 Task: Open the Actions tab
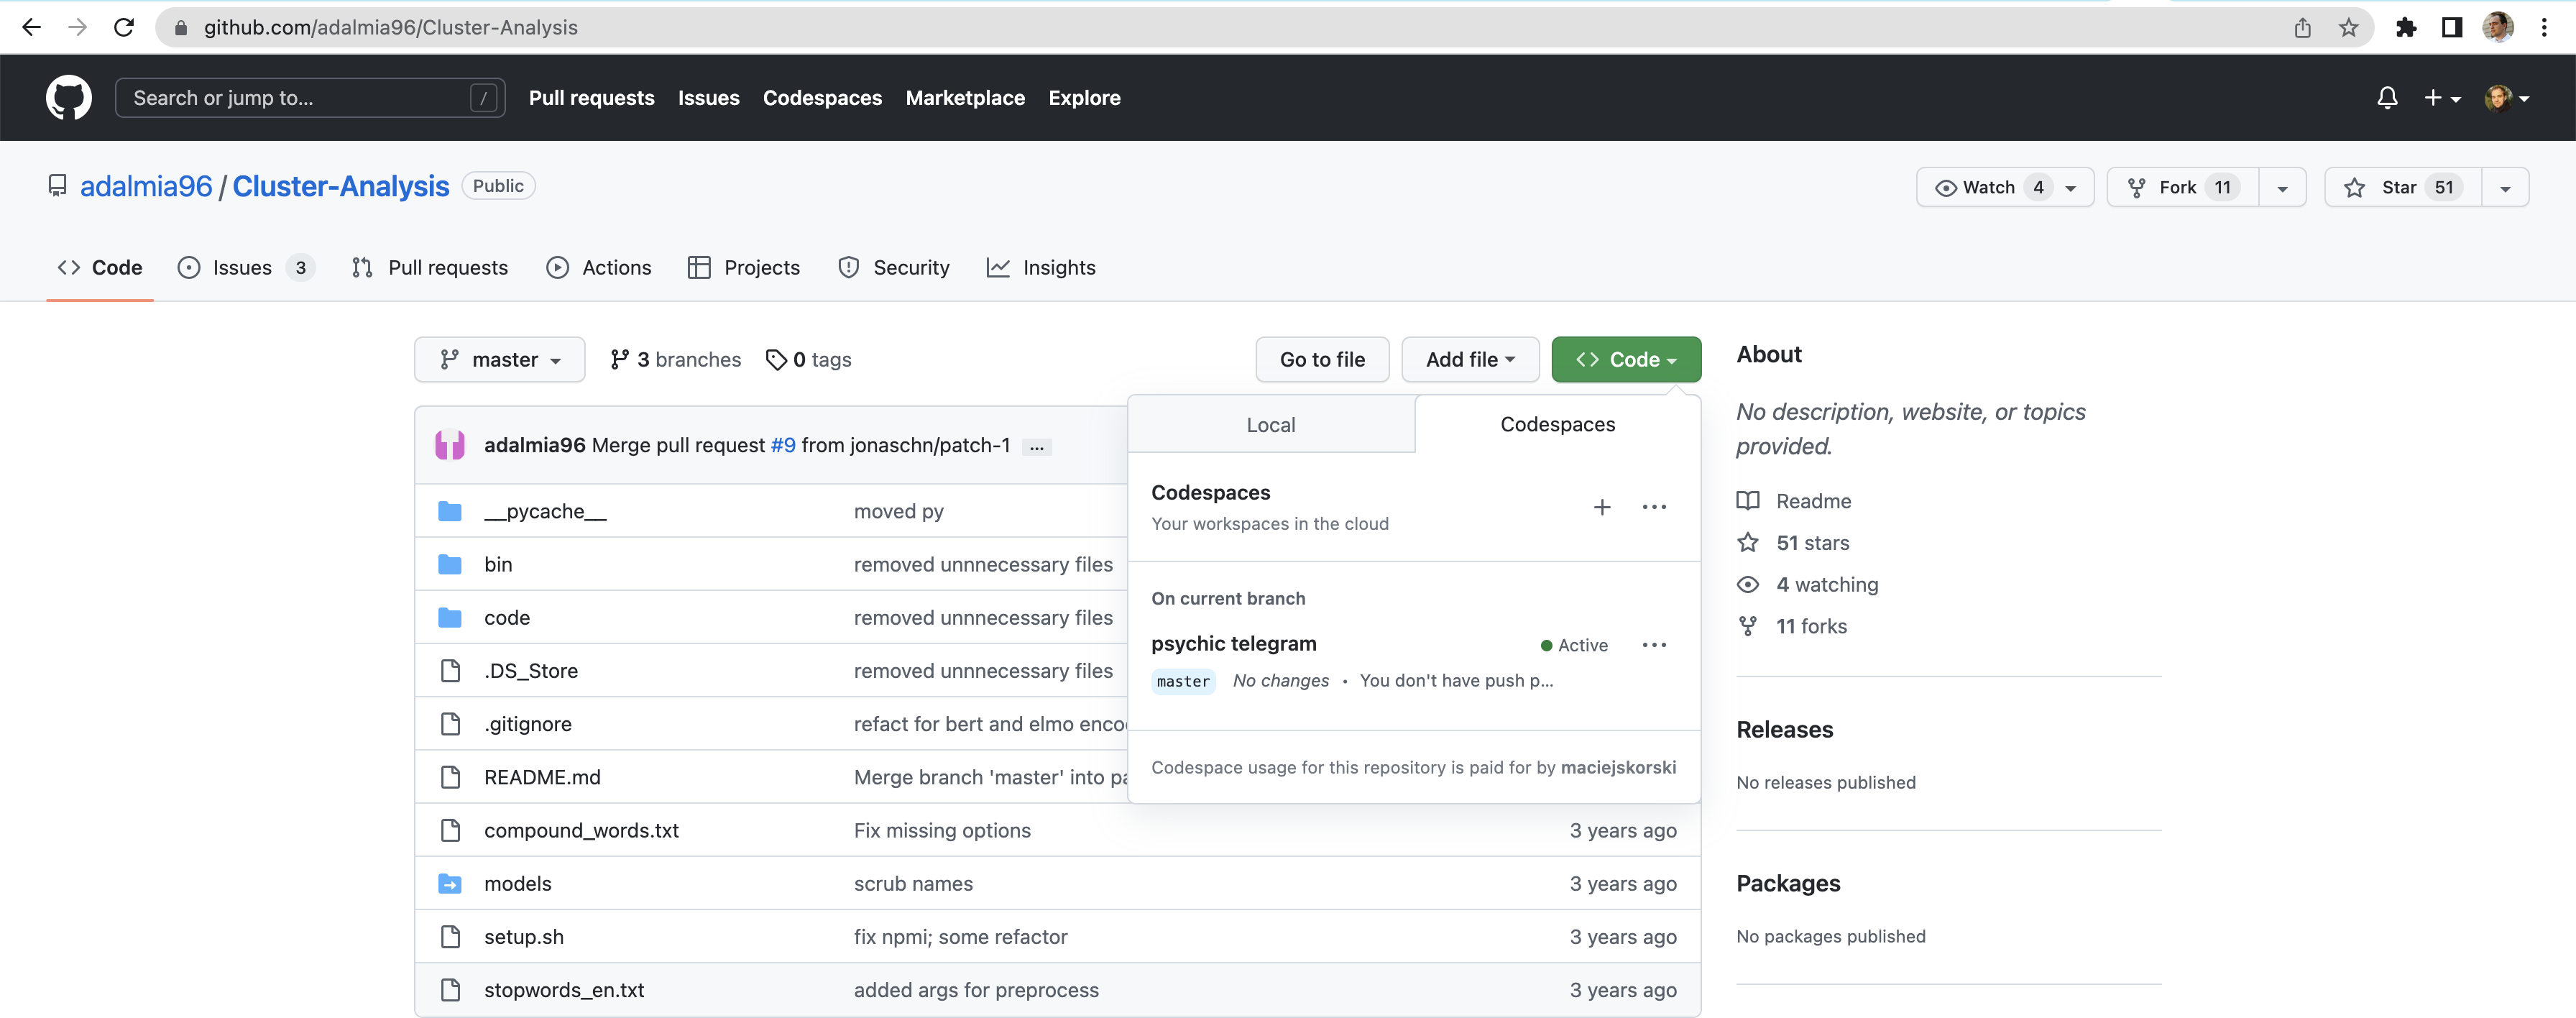599,267
